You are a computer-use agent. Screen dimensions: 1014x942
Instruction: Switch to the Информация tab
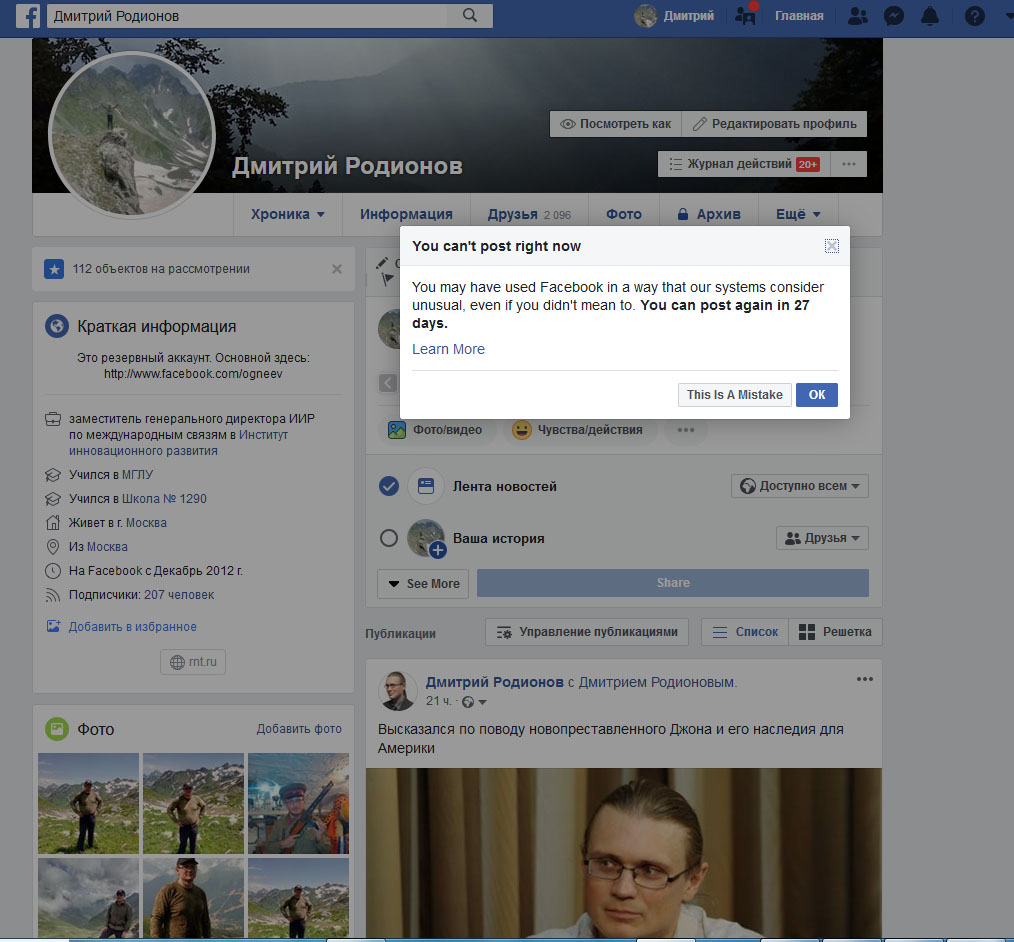pyautogui.click(x=406, y=214)
